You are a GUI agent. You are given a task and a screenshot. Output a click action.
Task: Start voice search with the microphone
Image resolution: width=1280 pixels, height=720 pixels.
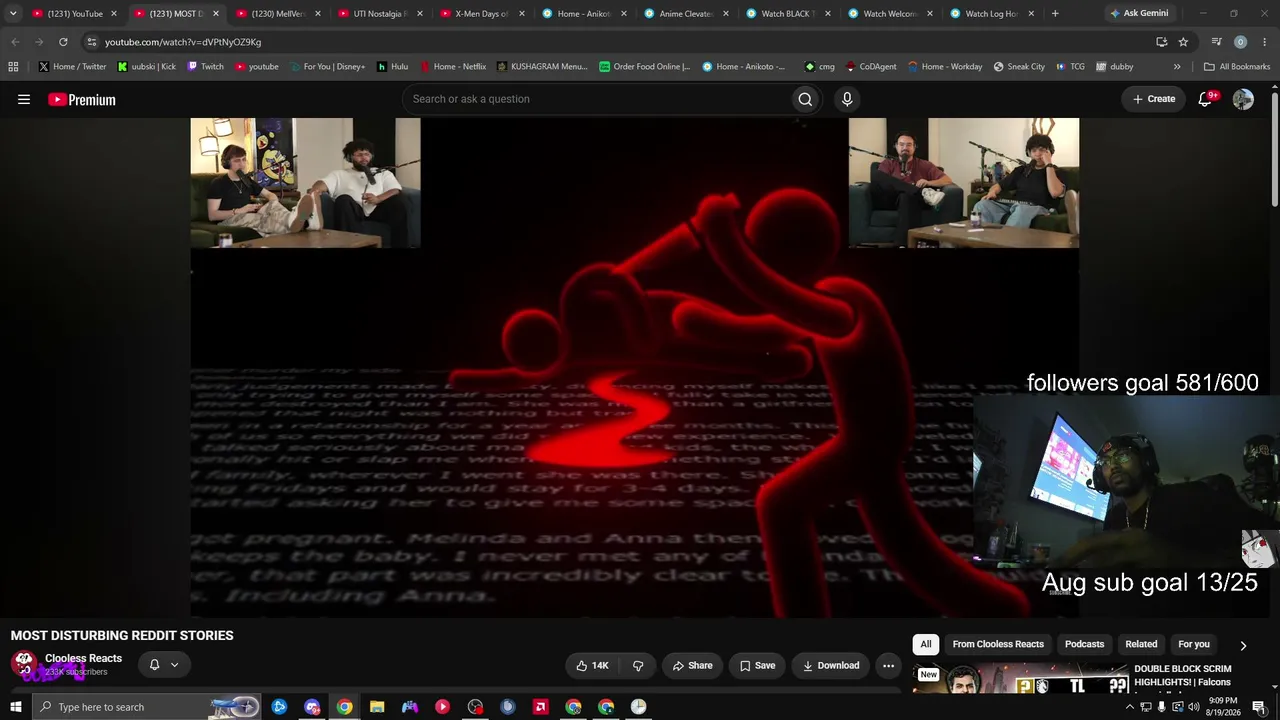(847, 99)
